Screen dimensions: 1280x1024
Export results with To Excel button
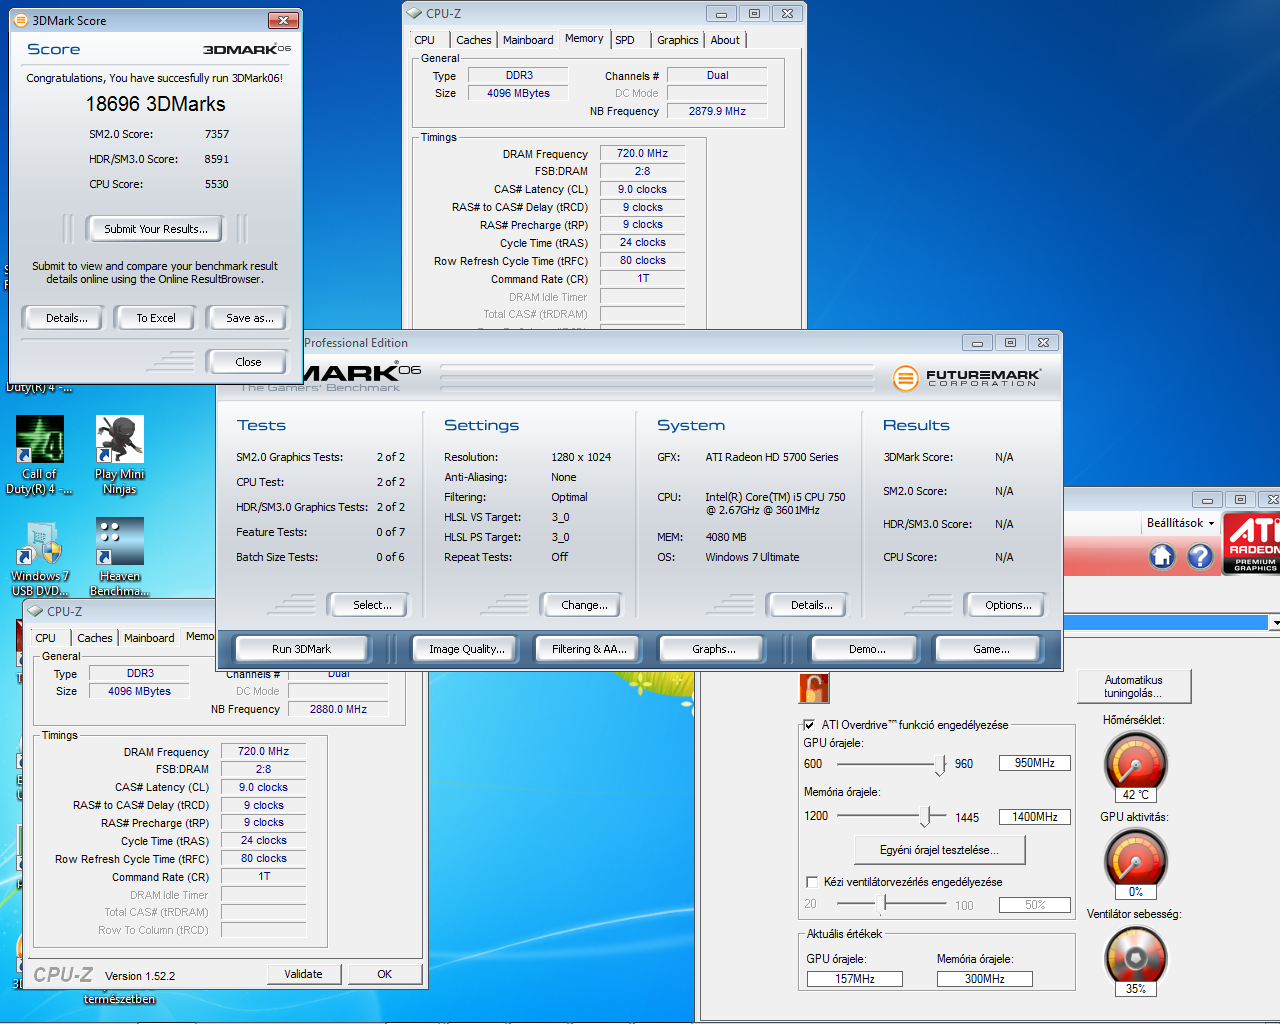coord(156,318)
